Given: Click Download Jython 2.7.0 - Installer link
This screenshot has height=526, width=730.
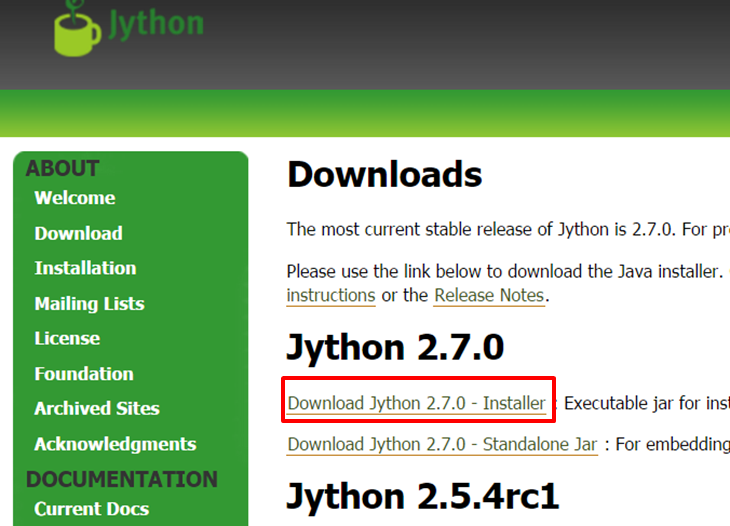Looking at the screenshot, I should point(417,403).
